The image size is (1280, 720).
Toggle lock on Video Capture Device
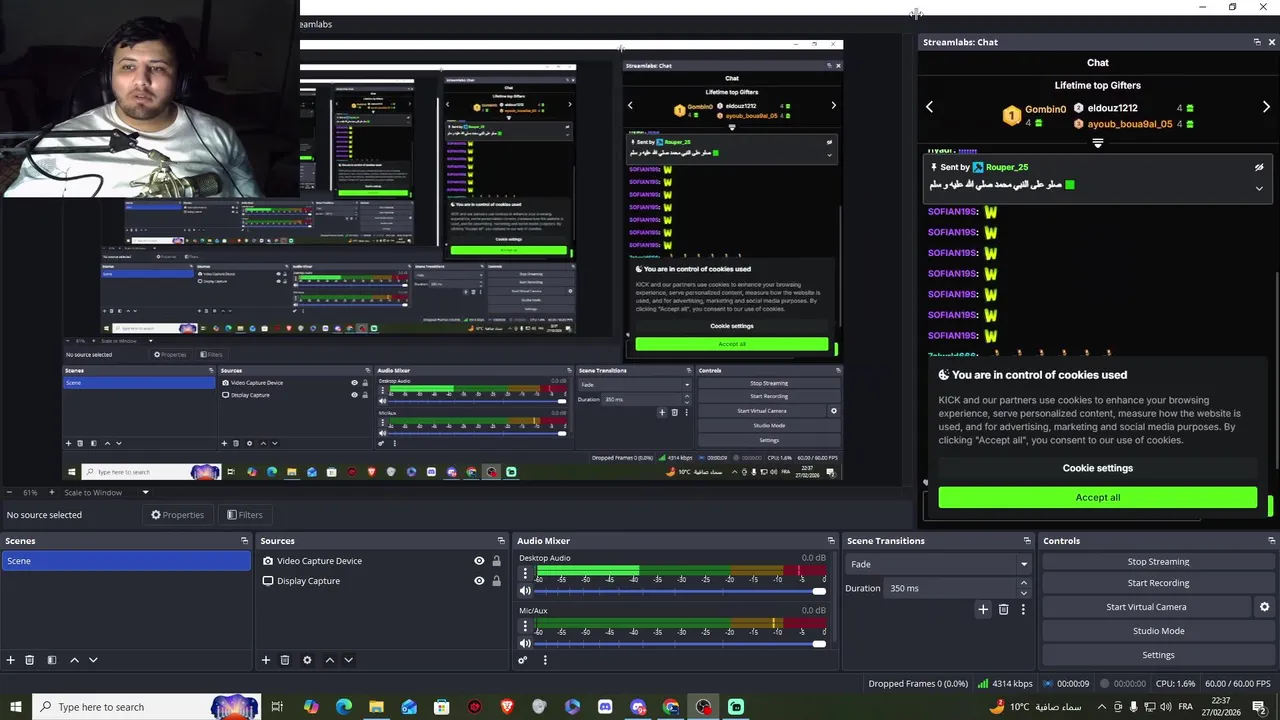coord(496,561)
